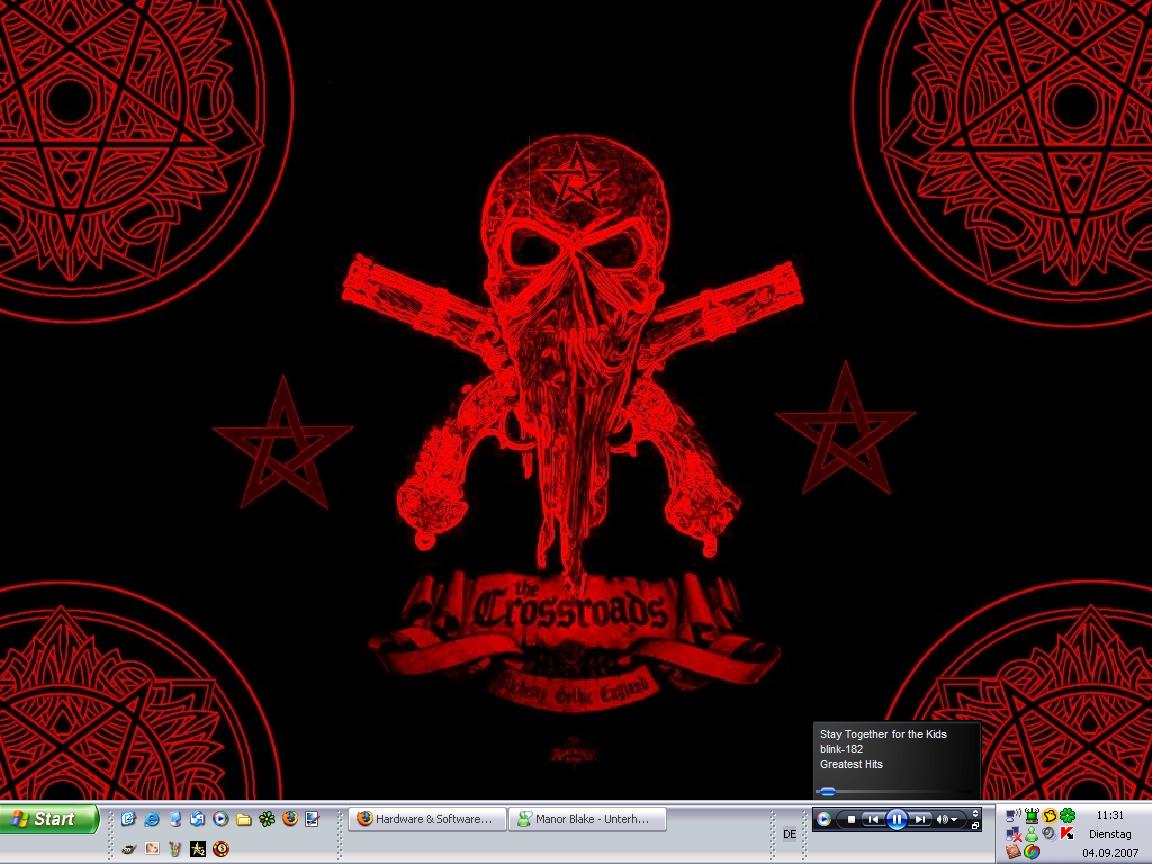Click the song seek slider

828,792
